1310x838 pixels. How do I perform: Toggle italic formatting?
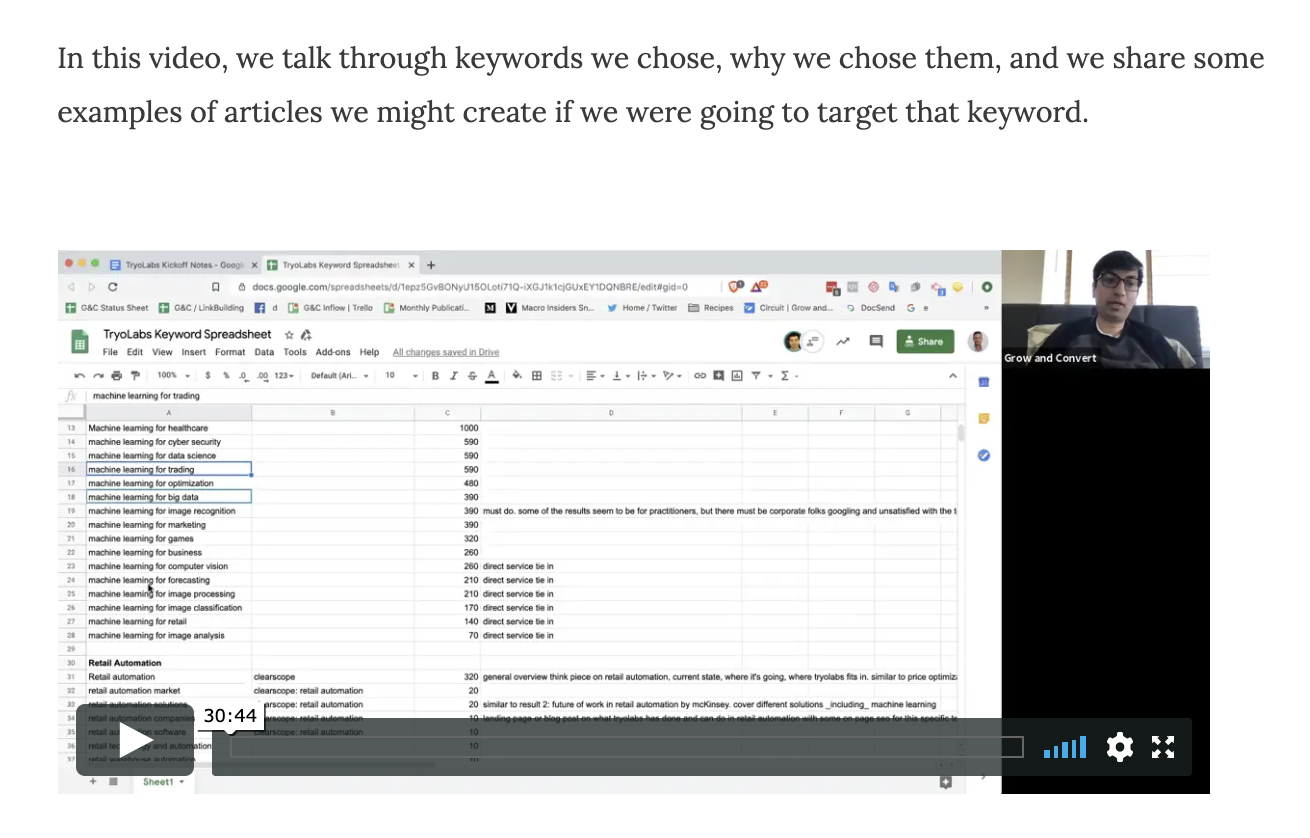tap(453, 376)
